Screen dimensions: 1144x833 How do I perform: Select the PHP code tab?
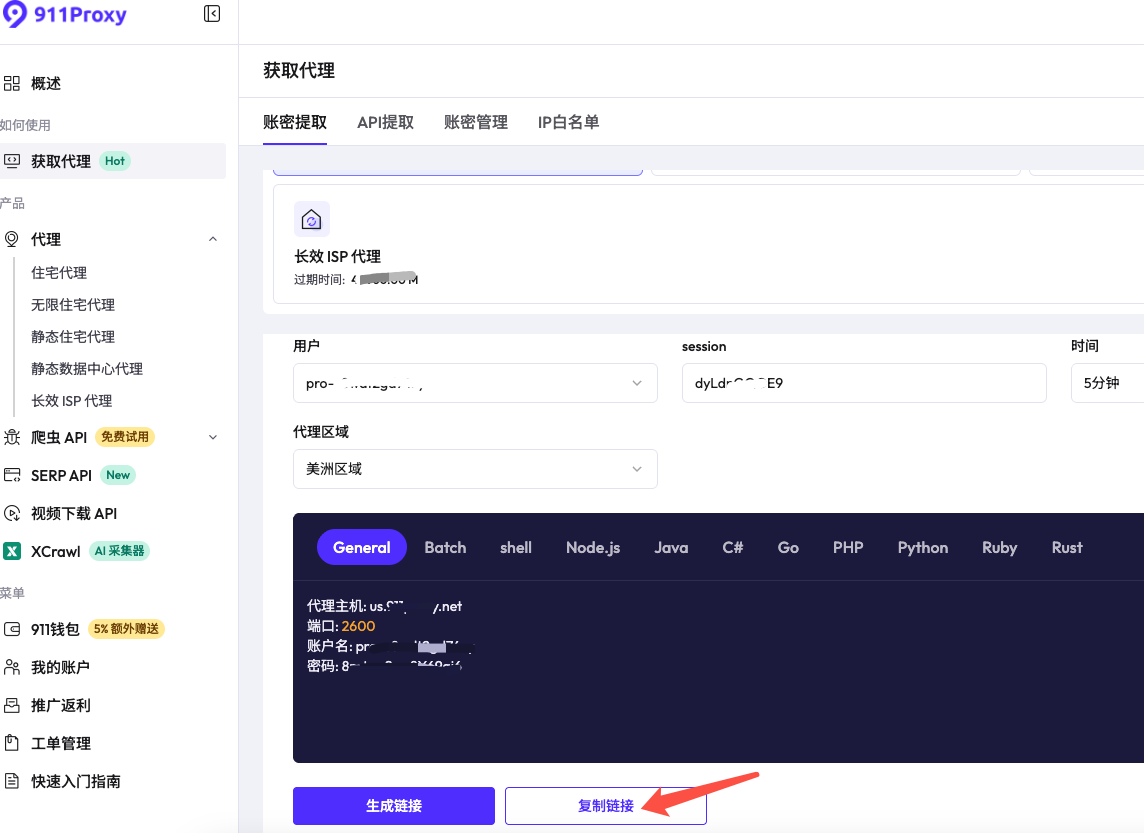[x=848, y=547]
